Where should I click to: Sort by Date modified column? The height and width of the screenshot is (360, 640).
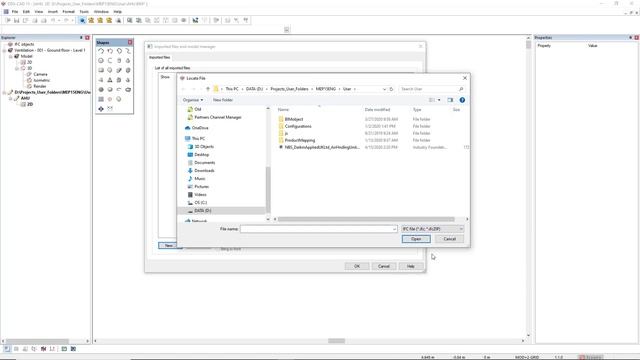pyautogui.click(x=377, y=110)
